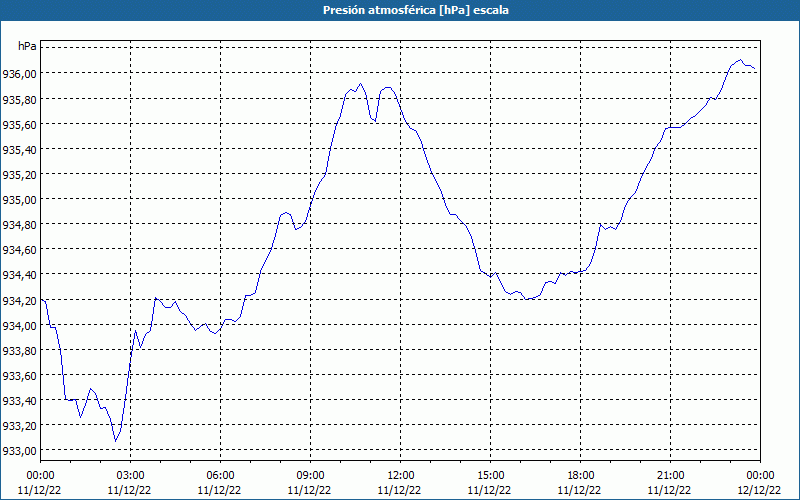Click the 12/12/22 date label
The height and width of the screenshot is (500, 800).
click(759, 490)
